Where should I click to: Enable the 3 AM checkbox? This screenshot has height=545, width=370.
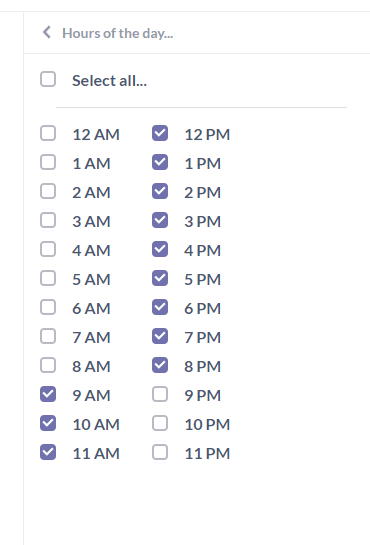pos(48,220)
